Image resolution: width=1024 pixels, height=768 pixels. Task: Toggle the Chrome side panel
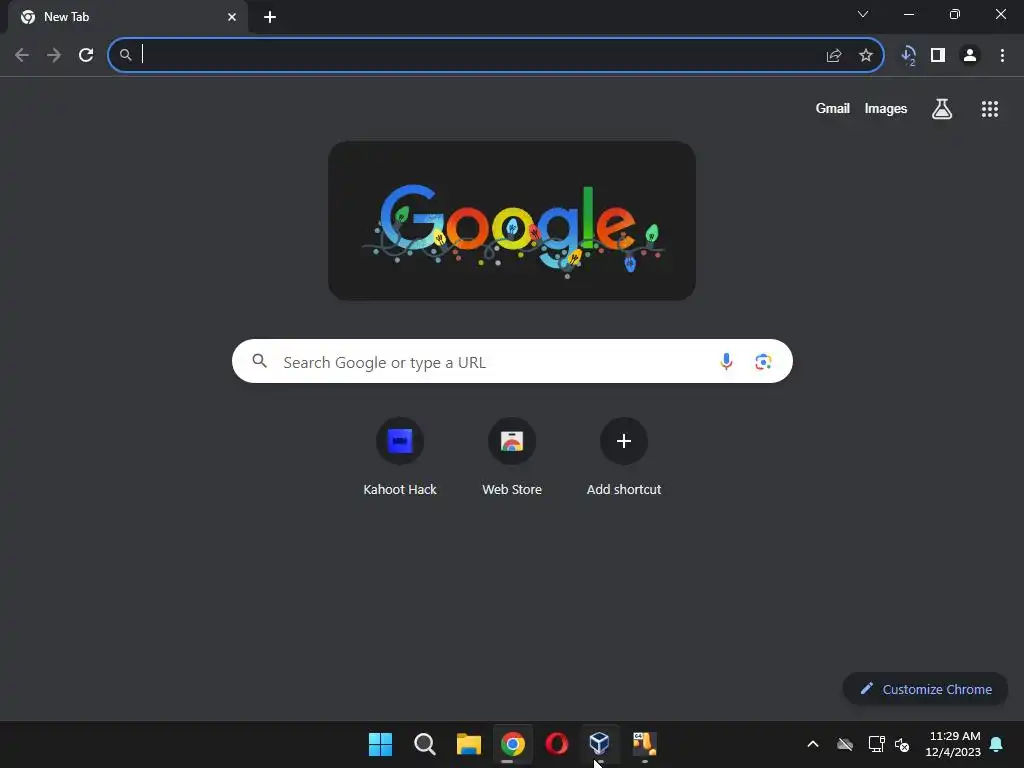coord(938,56)
